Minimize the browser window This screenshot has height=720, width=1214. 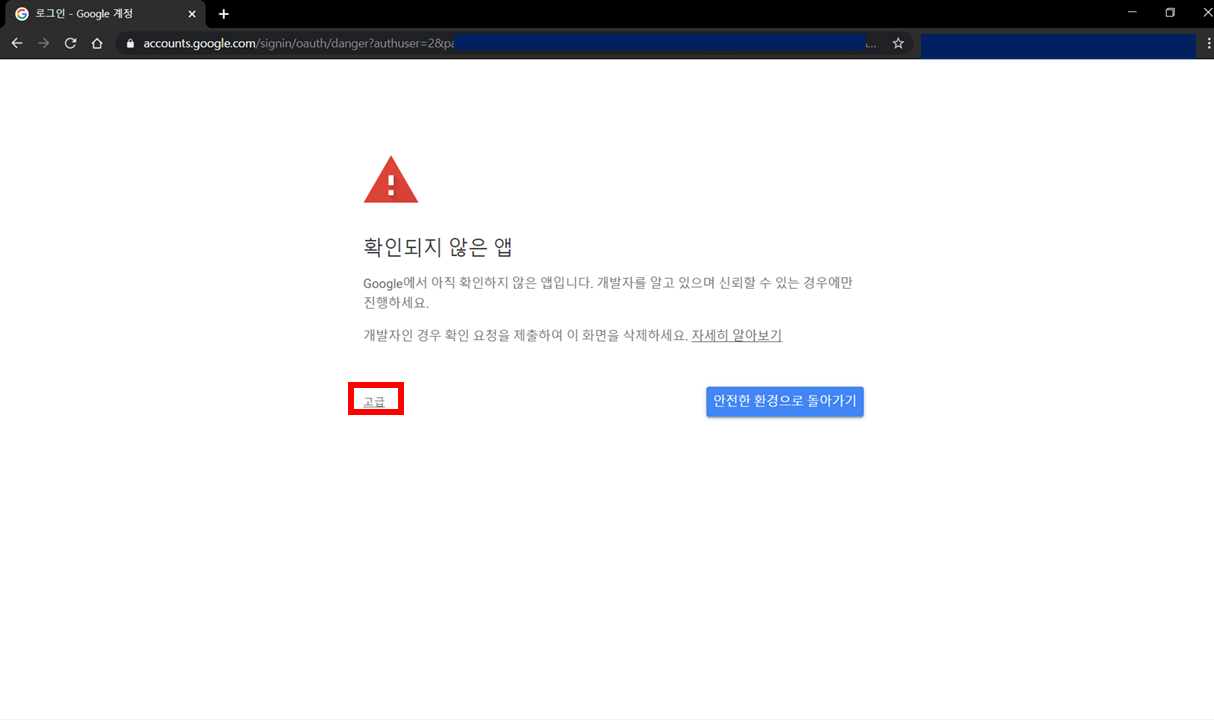point(1132,12)
